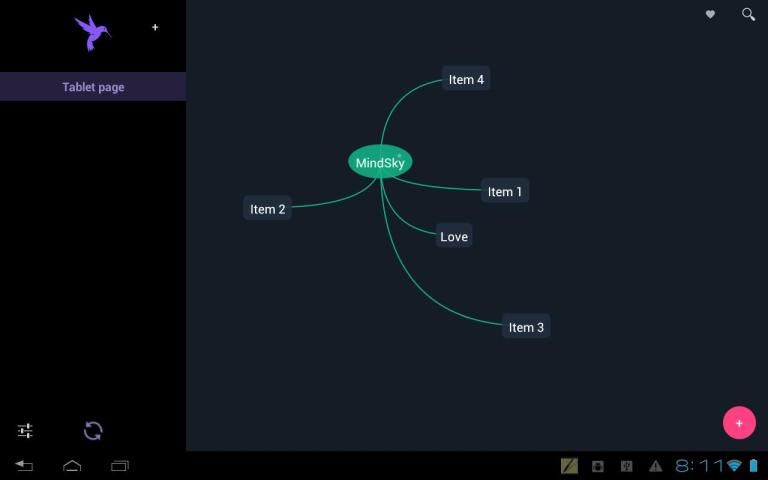Viewport: 768px width, 480px height.
Task: Select the Item 1 node
Action: tap(505, 191)
